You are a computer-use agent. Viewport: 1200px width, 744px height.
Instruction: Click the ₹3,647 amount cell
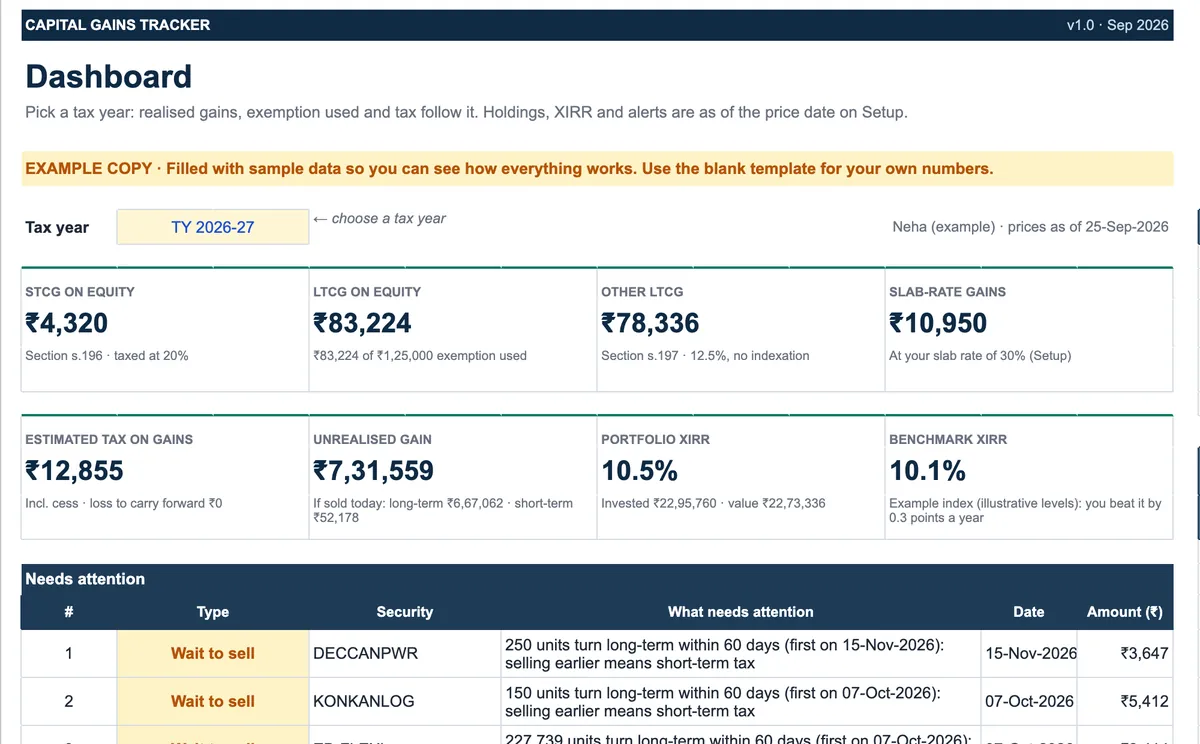coord(1125,653)
